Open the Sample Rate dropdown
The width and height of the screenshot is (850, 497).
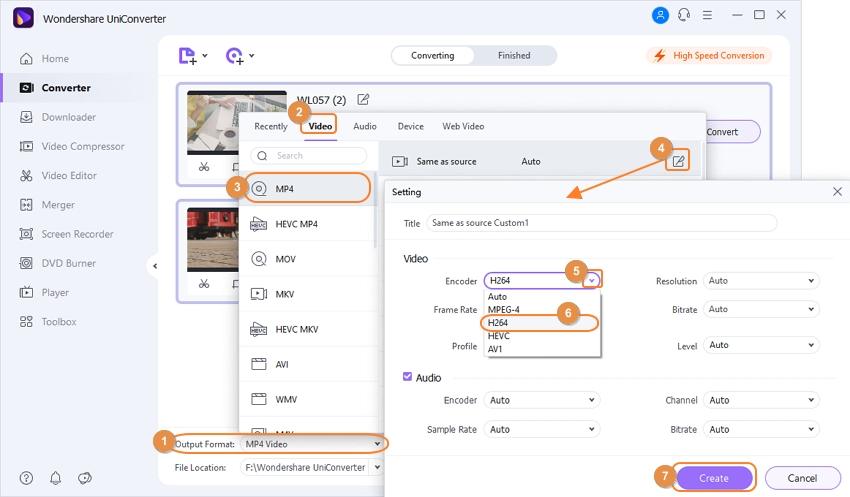(542, 429)
